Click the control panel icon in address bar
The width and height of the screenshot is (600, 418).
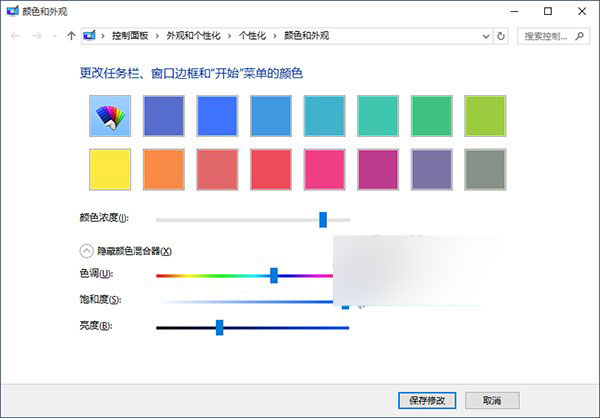[x=91, y=36]
